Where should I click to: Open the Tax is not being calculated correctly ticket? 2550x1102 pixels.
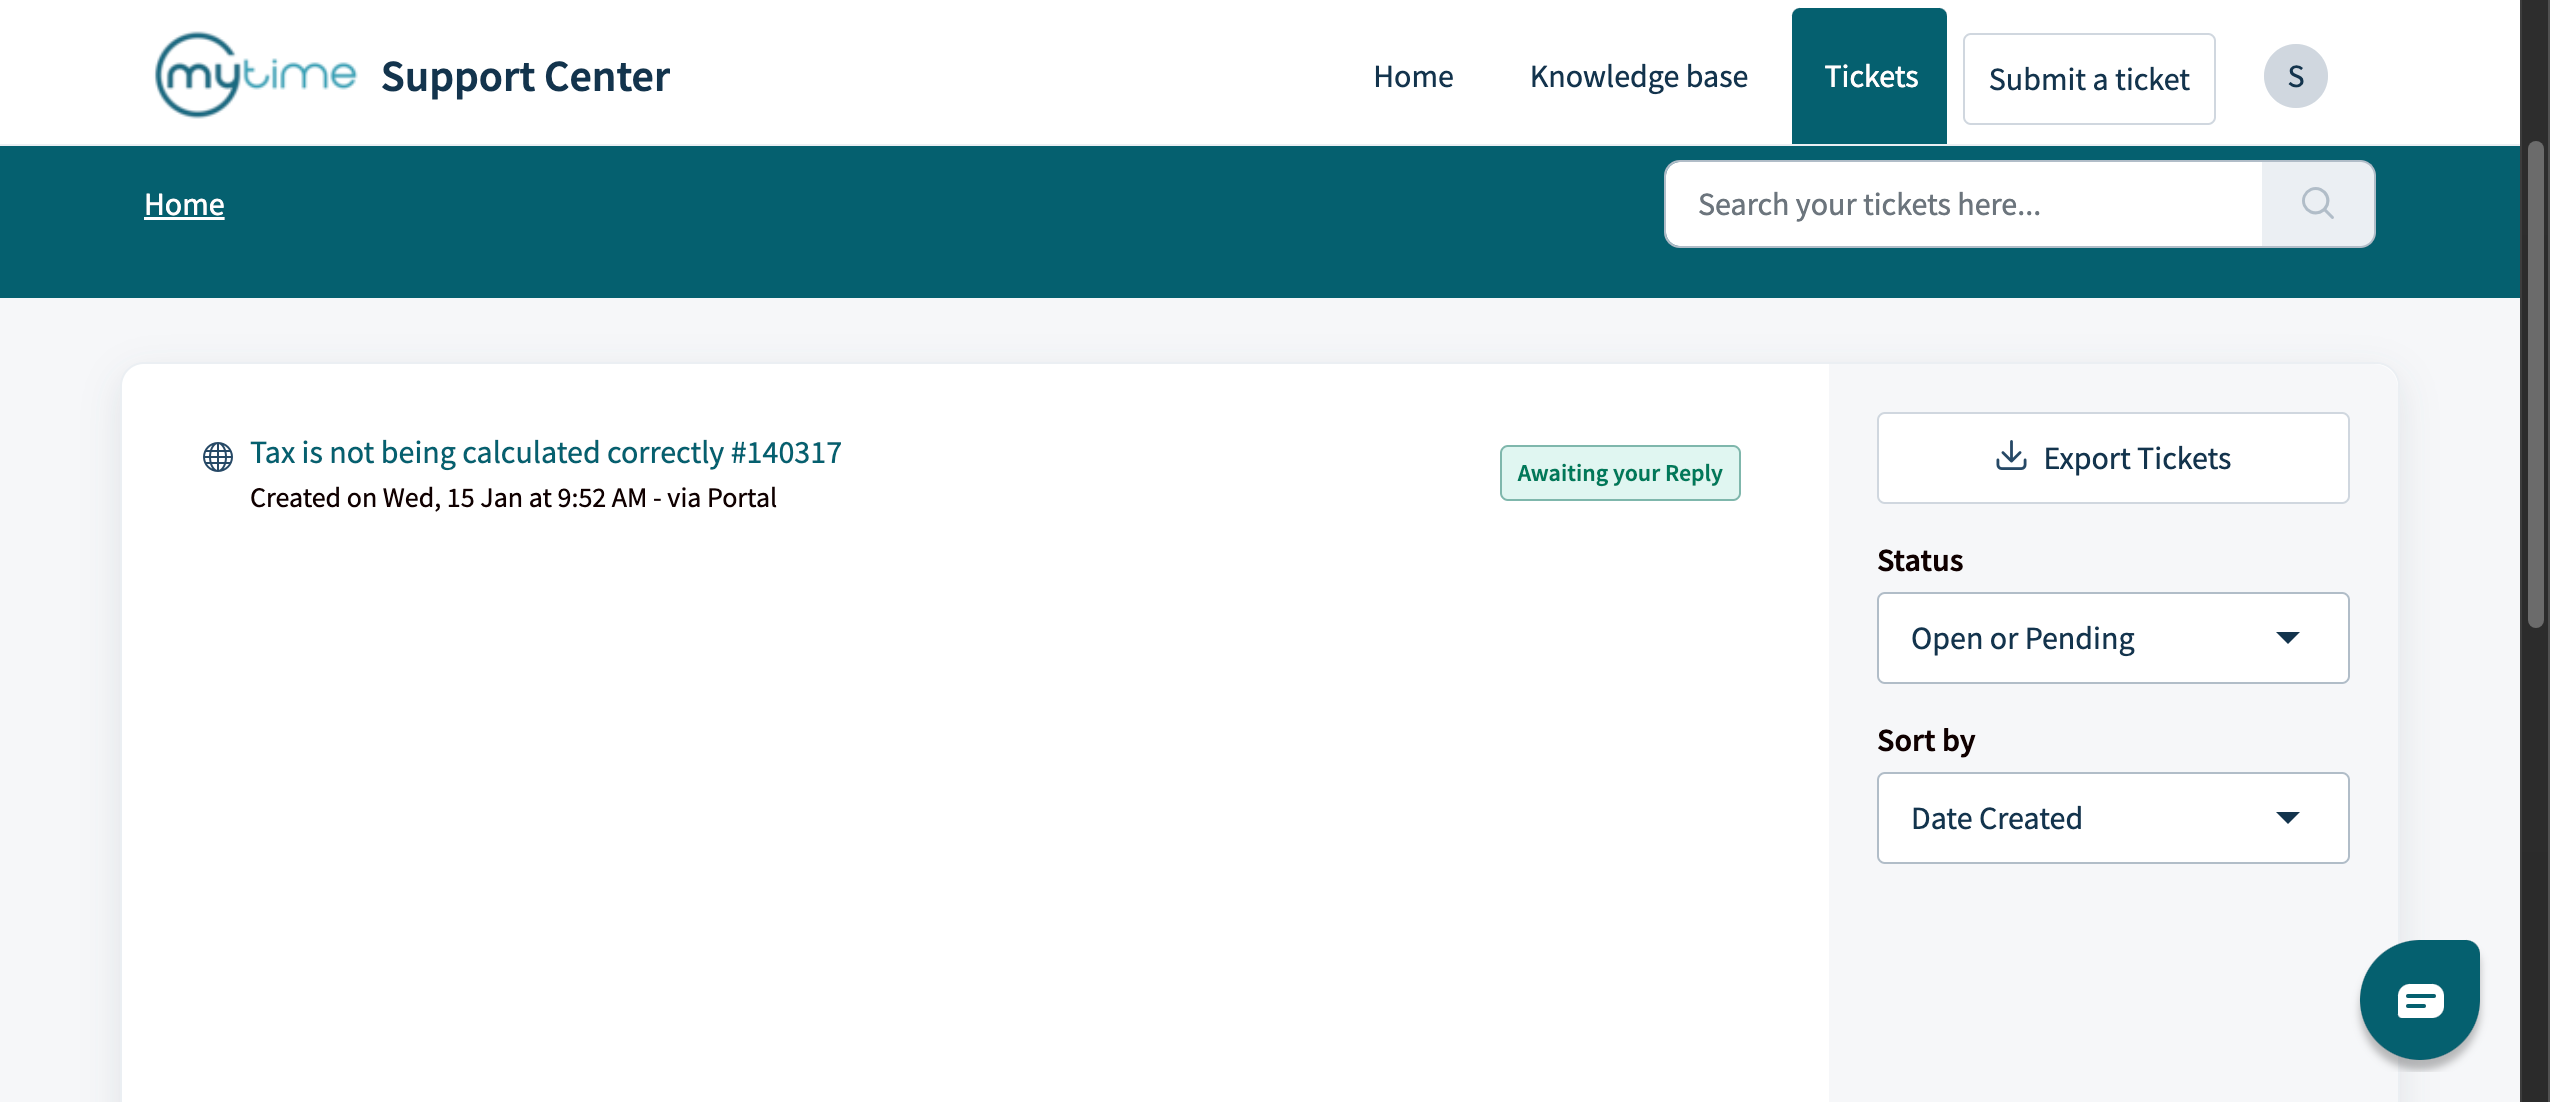tap(545, 452)
